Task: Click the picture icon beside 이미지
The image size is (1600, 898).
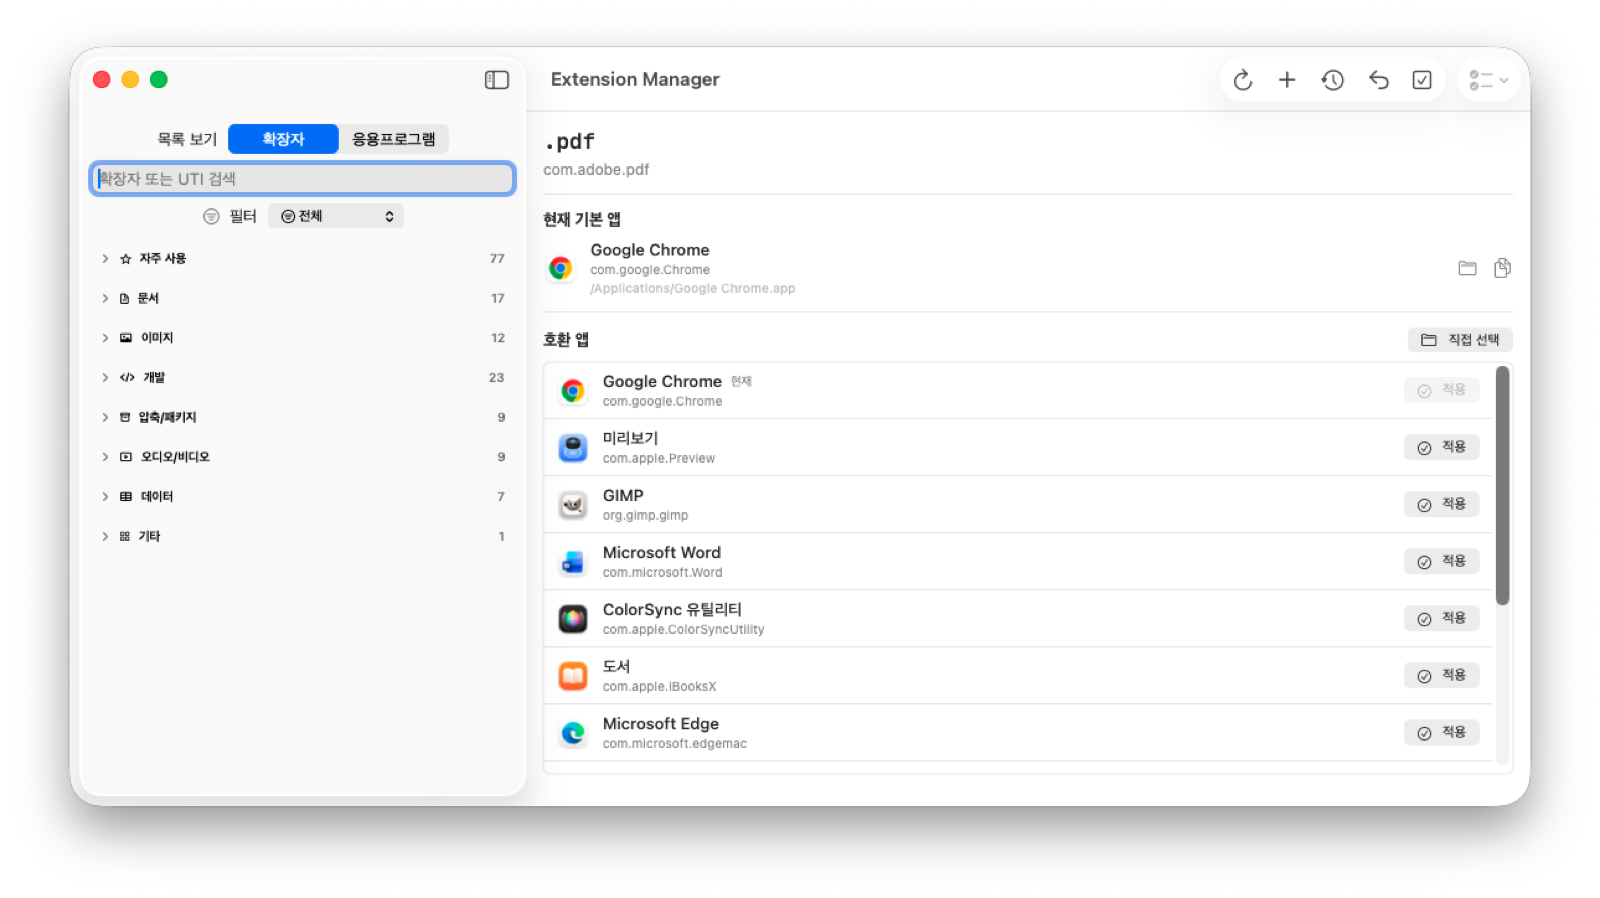Action: click(125, 338)
